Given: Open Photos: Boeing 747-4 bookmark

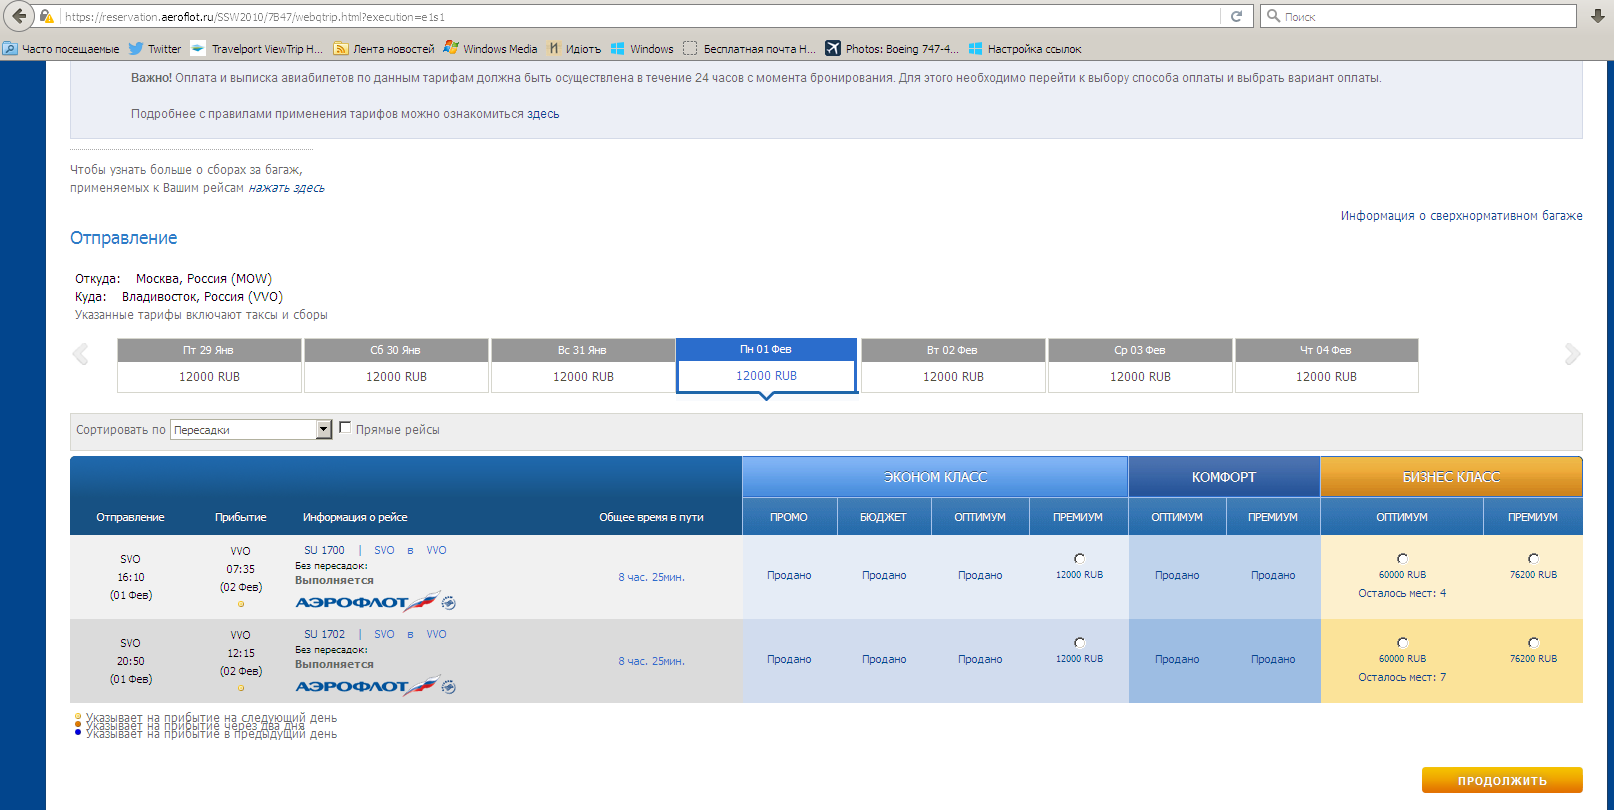Looking at the screenshot, I should coord(892,48).
